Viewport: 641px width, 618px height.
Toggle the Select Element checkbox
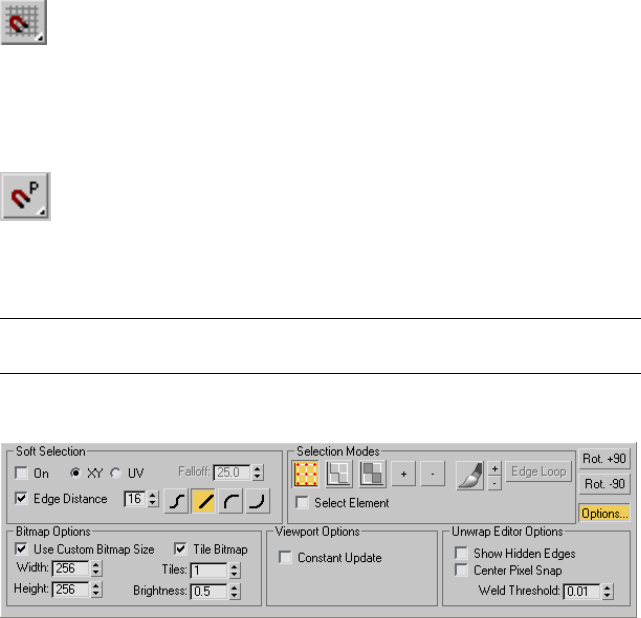302,502
